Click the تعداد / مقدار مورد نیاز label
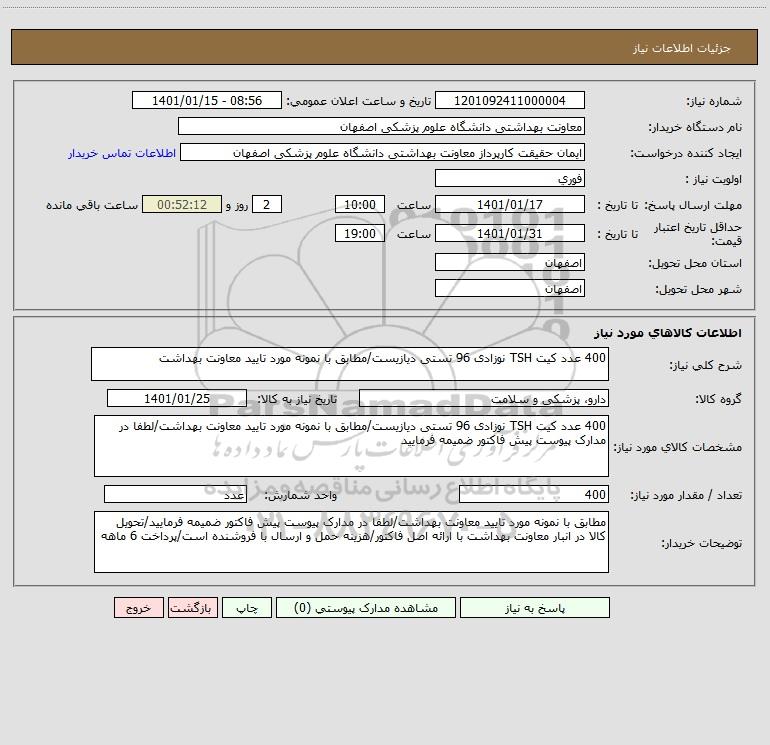This screenshot has height=745, width=770. click(686, 496)
